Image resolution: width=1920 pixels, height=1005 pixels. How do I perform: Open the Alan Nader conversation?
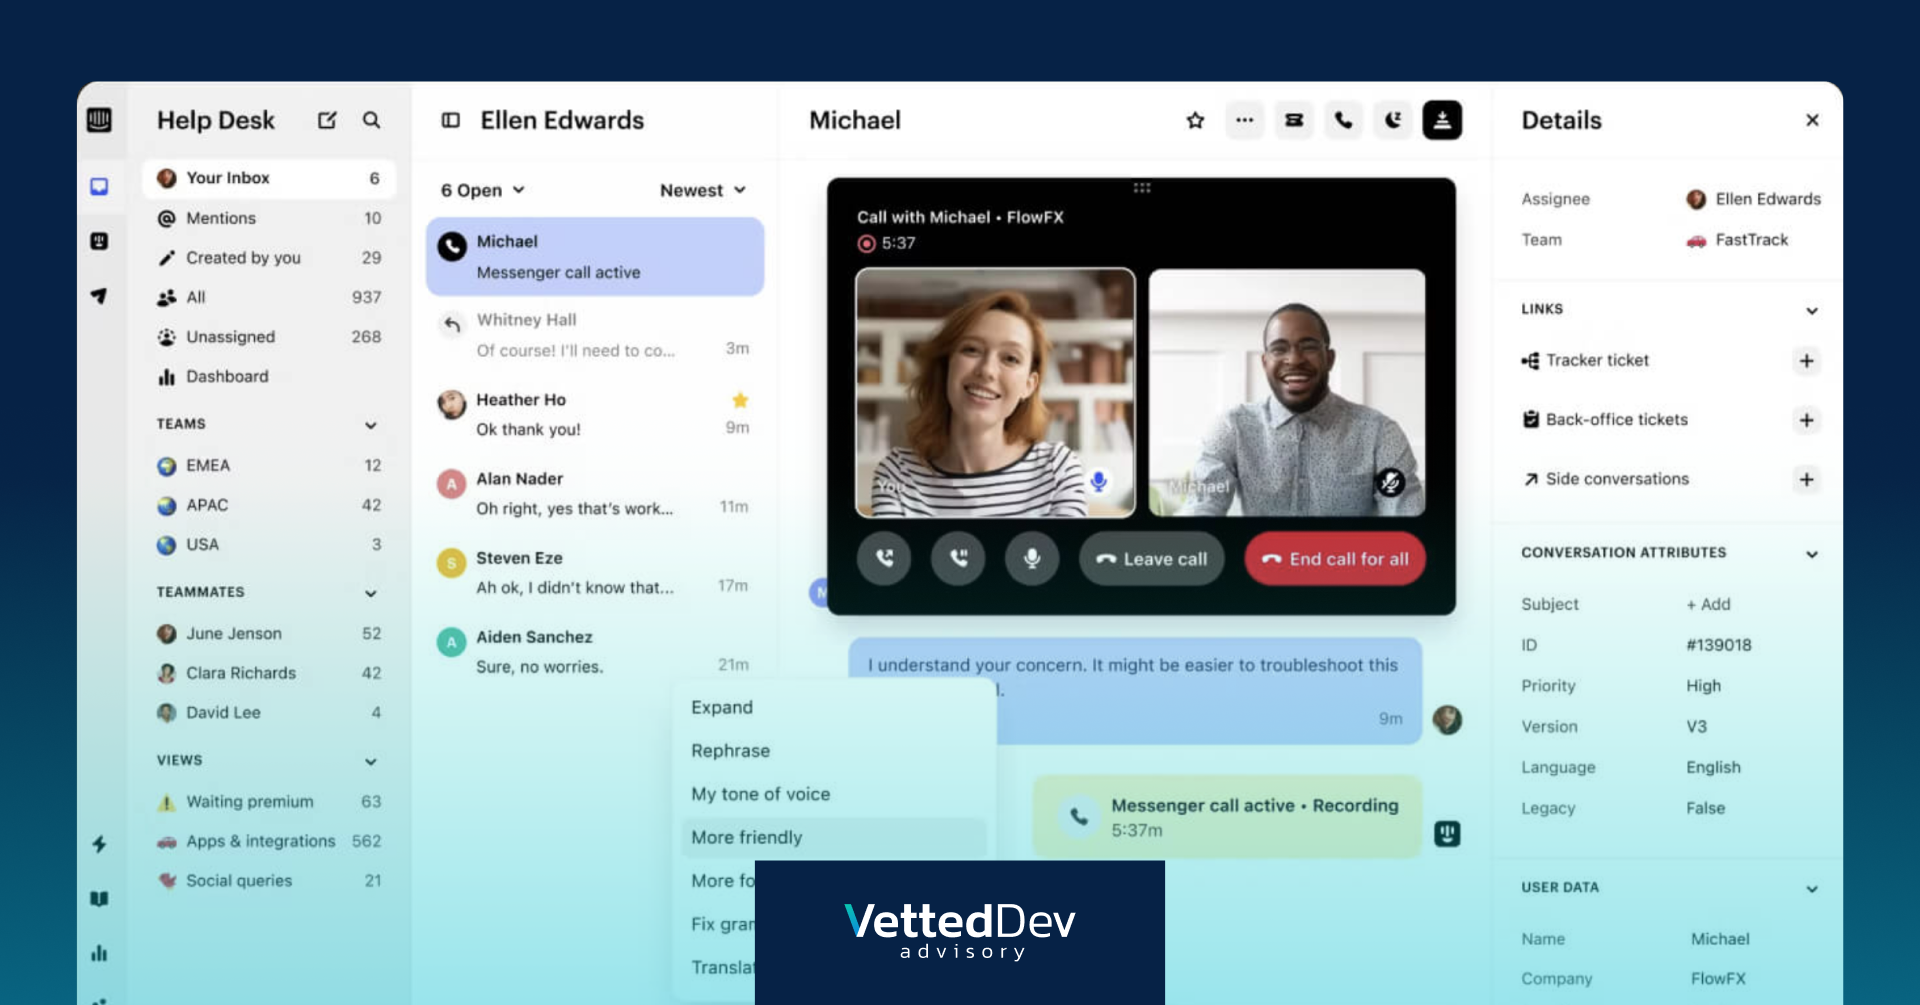(x=595, y=493)
